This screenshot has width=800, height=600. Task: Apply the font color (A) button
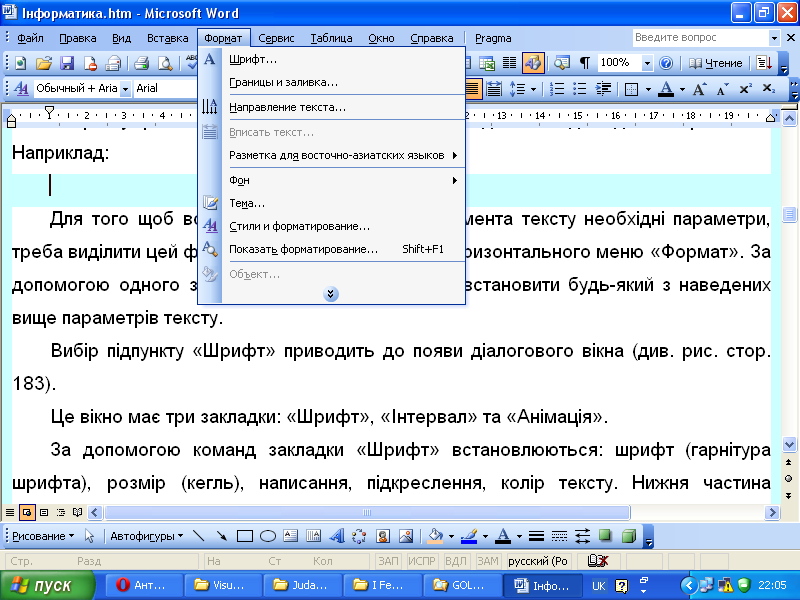(666, 89)
